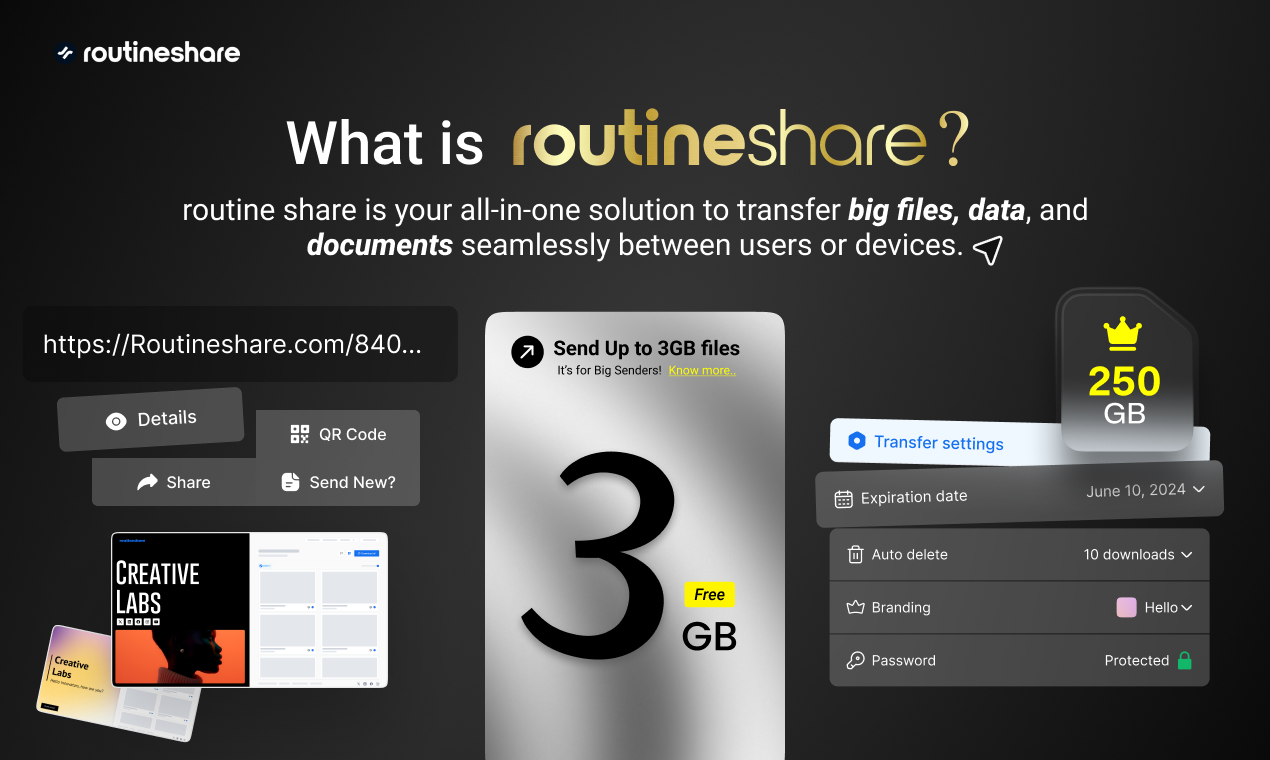Click the crown icon beside Branding
The height and width of the screenshot is (760, 1270).
click(x=855, y=607)
